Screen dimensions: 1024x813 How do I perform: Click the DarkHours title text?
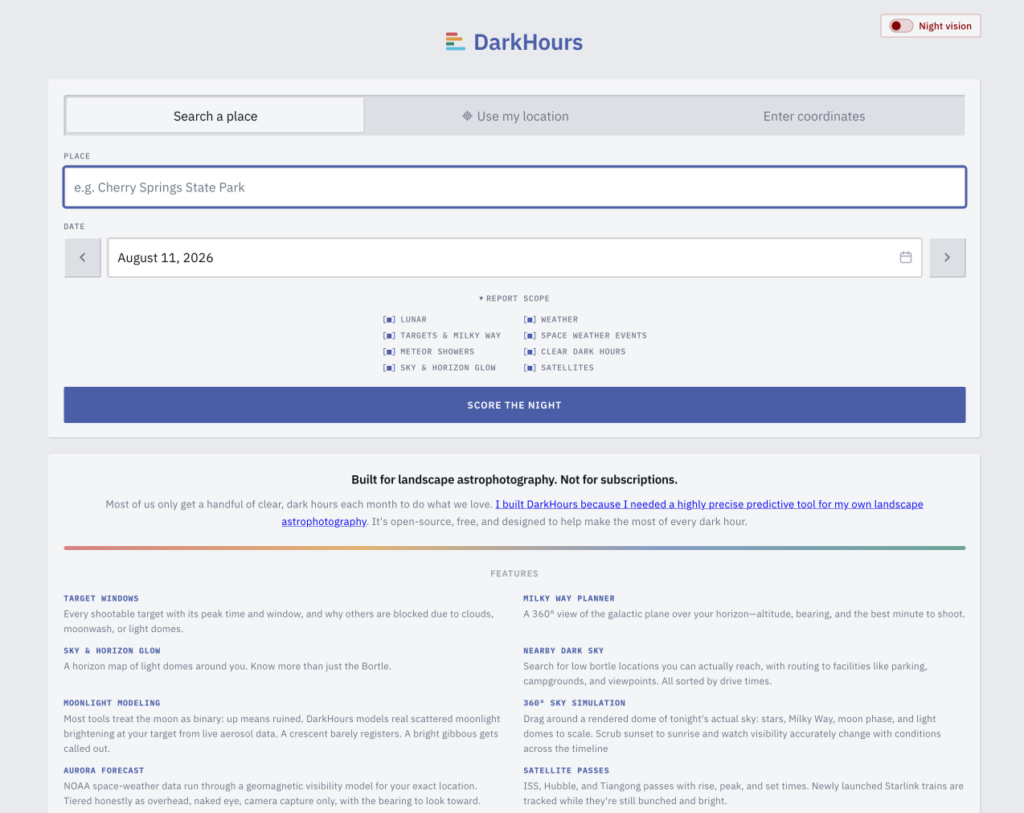click(528, 42)
